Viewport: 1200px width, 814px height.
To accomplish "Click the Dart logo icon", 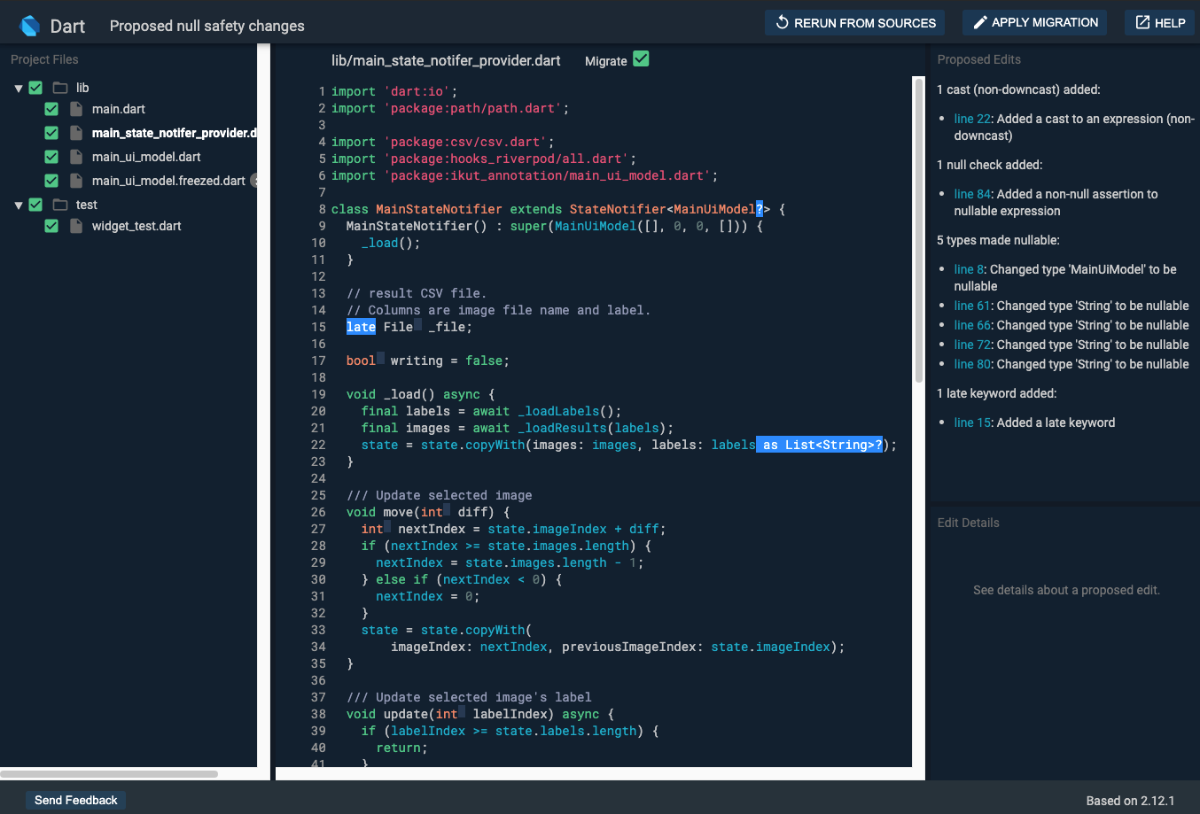I will click(29, 25).
